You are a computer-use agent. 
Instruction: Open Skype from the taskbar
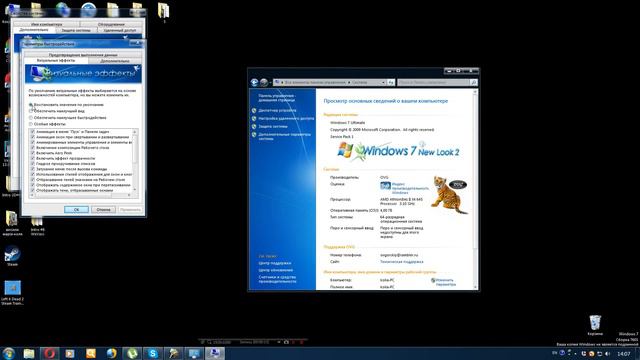153,353
